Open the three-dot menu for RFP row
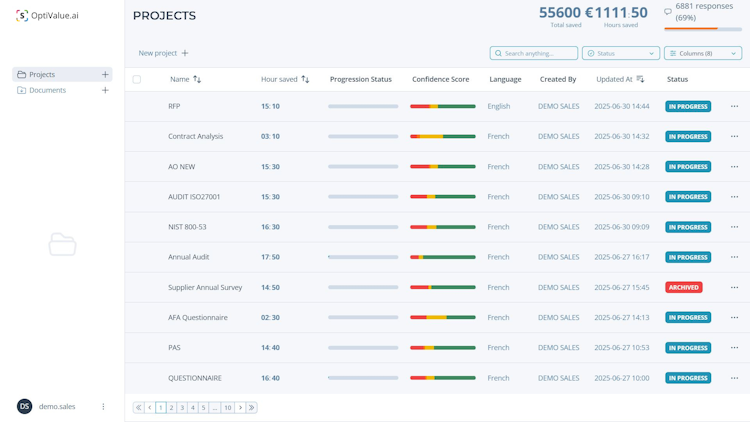The height and width of the screenshot is (422, 750). (734, 106)
